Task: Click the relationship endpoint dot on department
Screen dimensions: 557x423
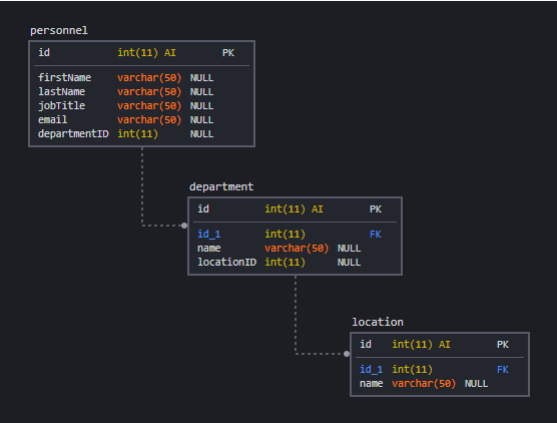Action: coord(184,226)
